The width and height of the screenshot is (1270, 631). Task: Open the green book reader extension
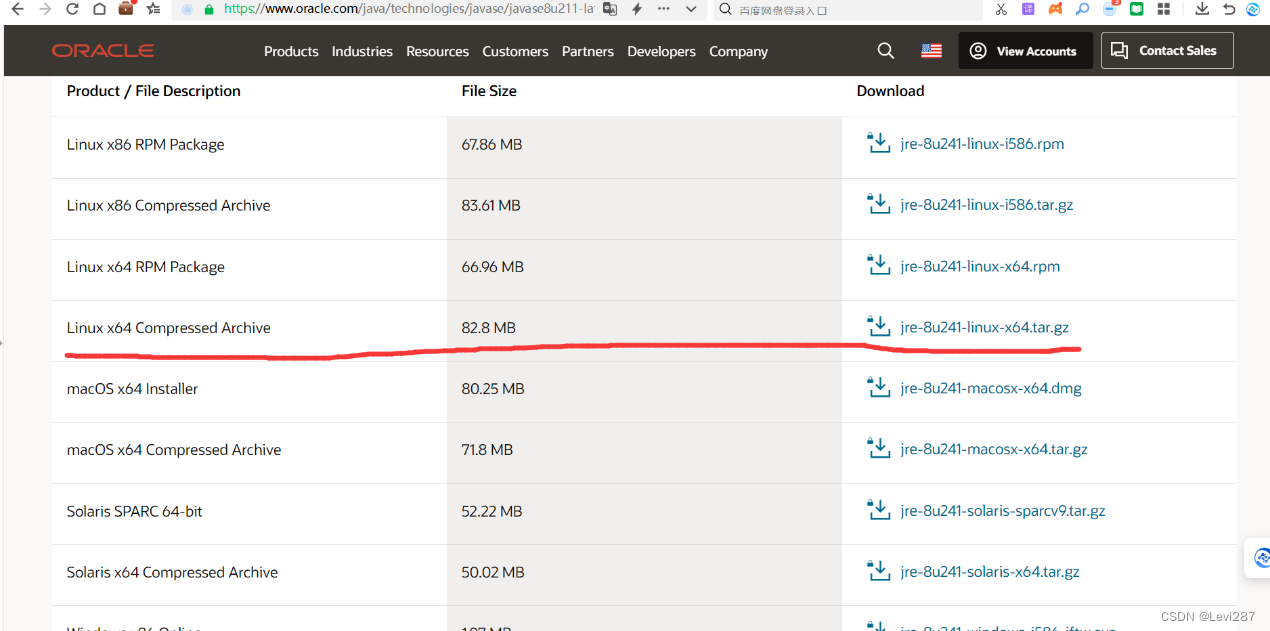[1137, 9]
